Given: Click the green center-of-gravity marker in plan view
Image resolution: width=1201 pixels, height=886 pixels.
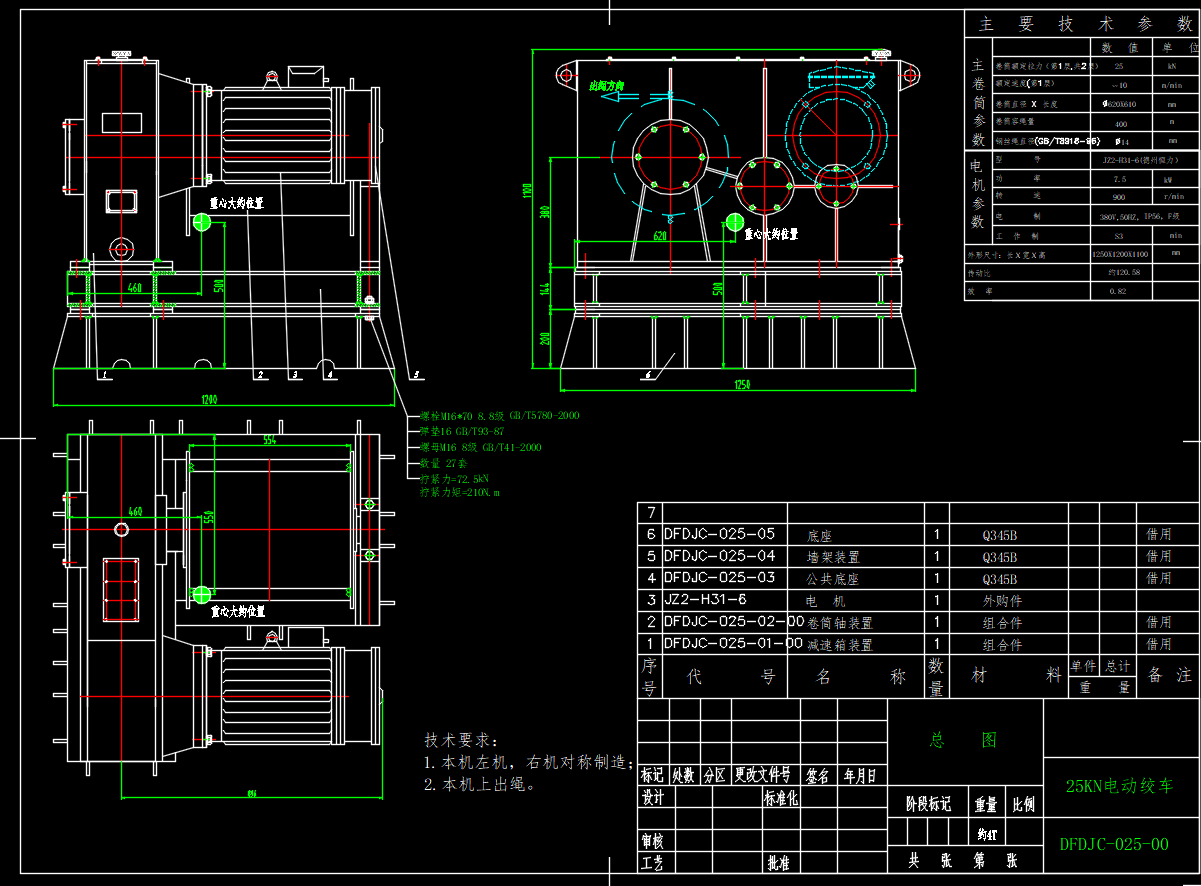Looking at the screenshot, I should pyautogui.click(x=203, y=596).
